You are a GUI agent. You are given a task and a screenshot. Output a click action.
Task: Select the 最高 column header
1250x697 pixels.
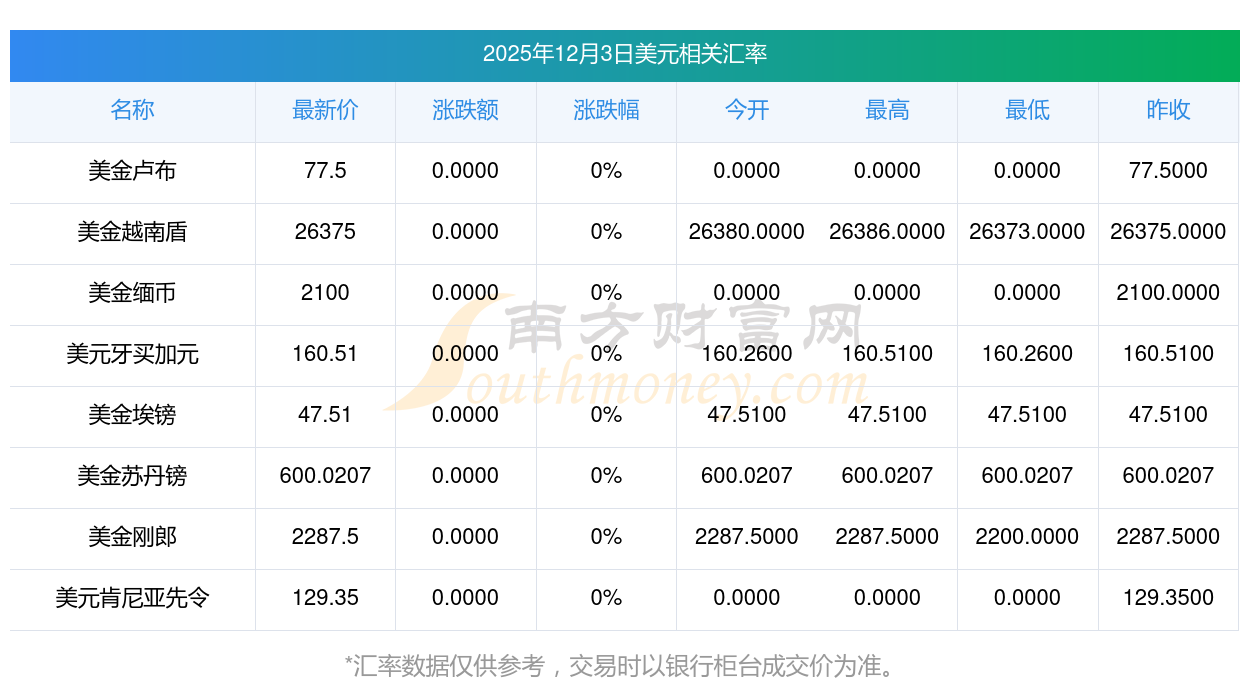[887, 110]
